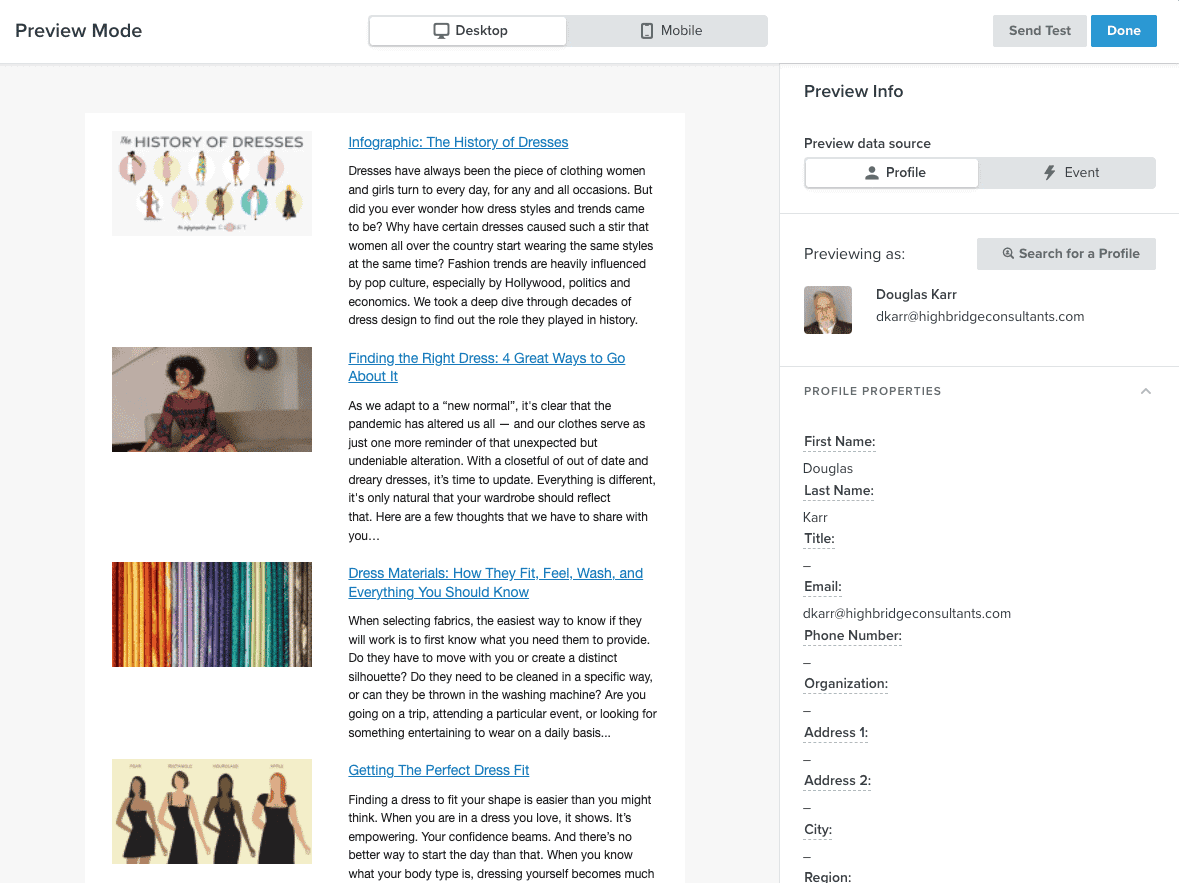Viewport: 1179px width, 883px height.
Task: Click the Send Test button
Action: pos(1039,31)
